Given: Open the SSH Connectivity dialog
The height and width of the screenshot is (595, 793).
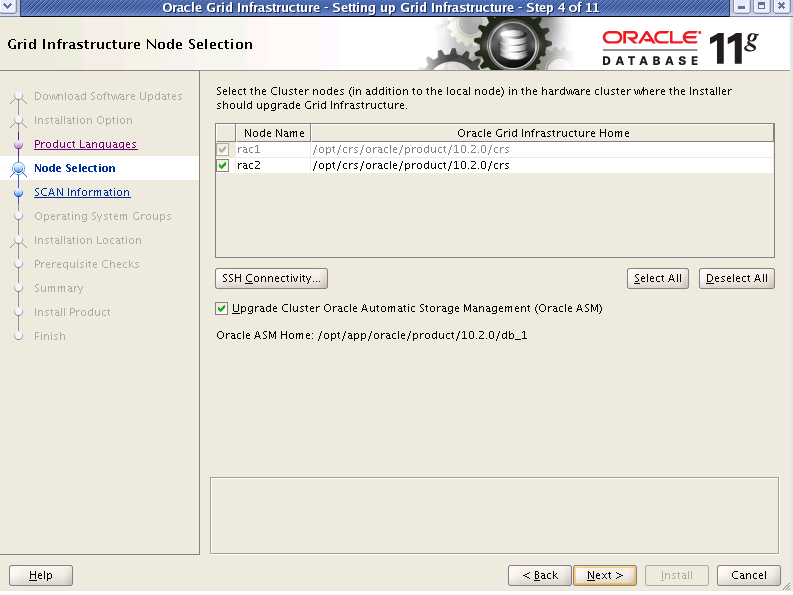Looking at the screenshot, I should 272,278.
